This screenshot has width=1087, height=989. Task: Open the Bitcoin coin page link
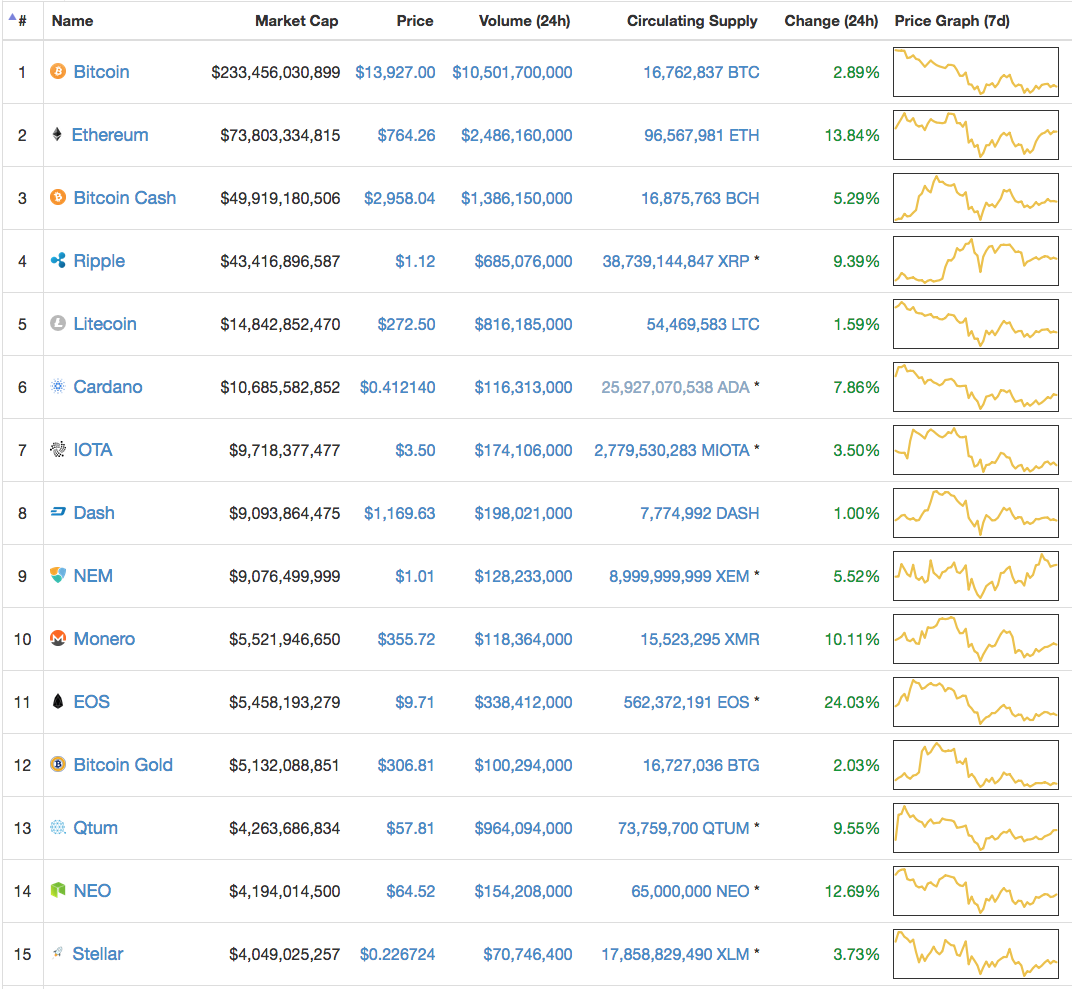pos(101,72)
